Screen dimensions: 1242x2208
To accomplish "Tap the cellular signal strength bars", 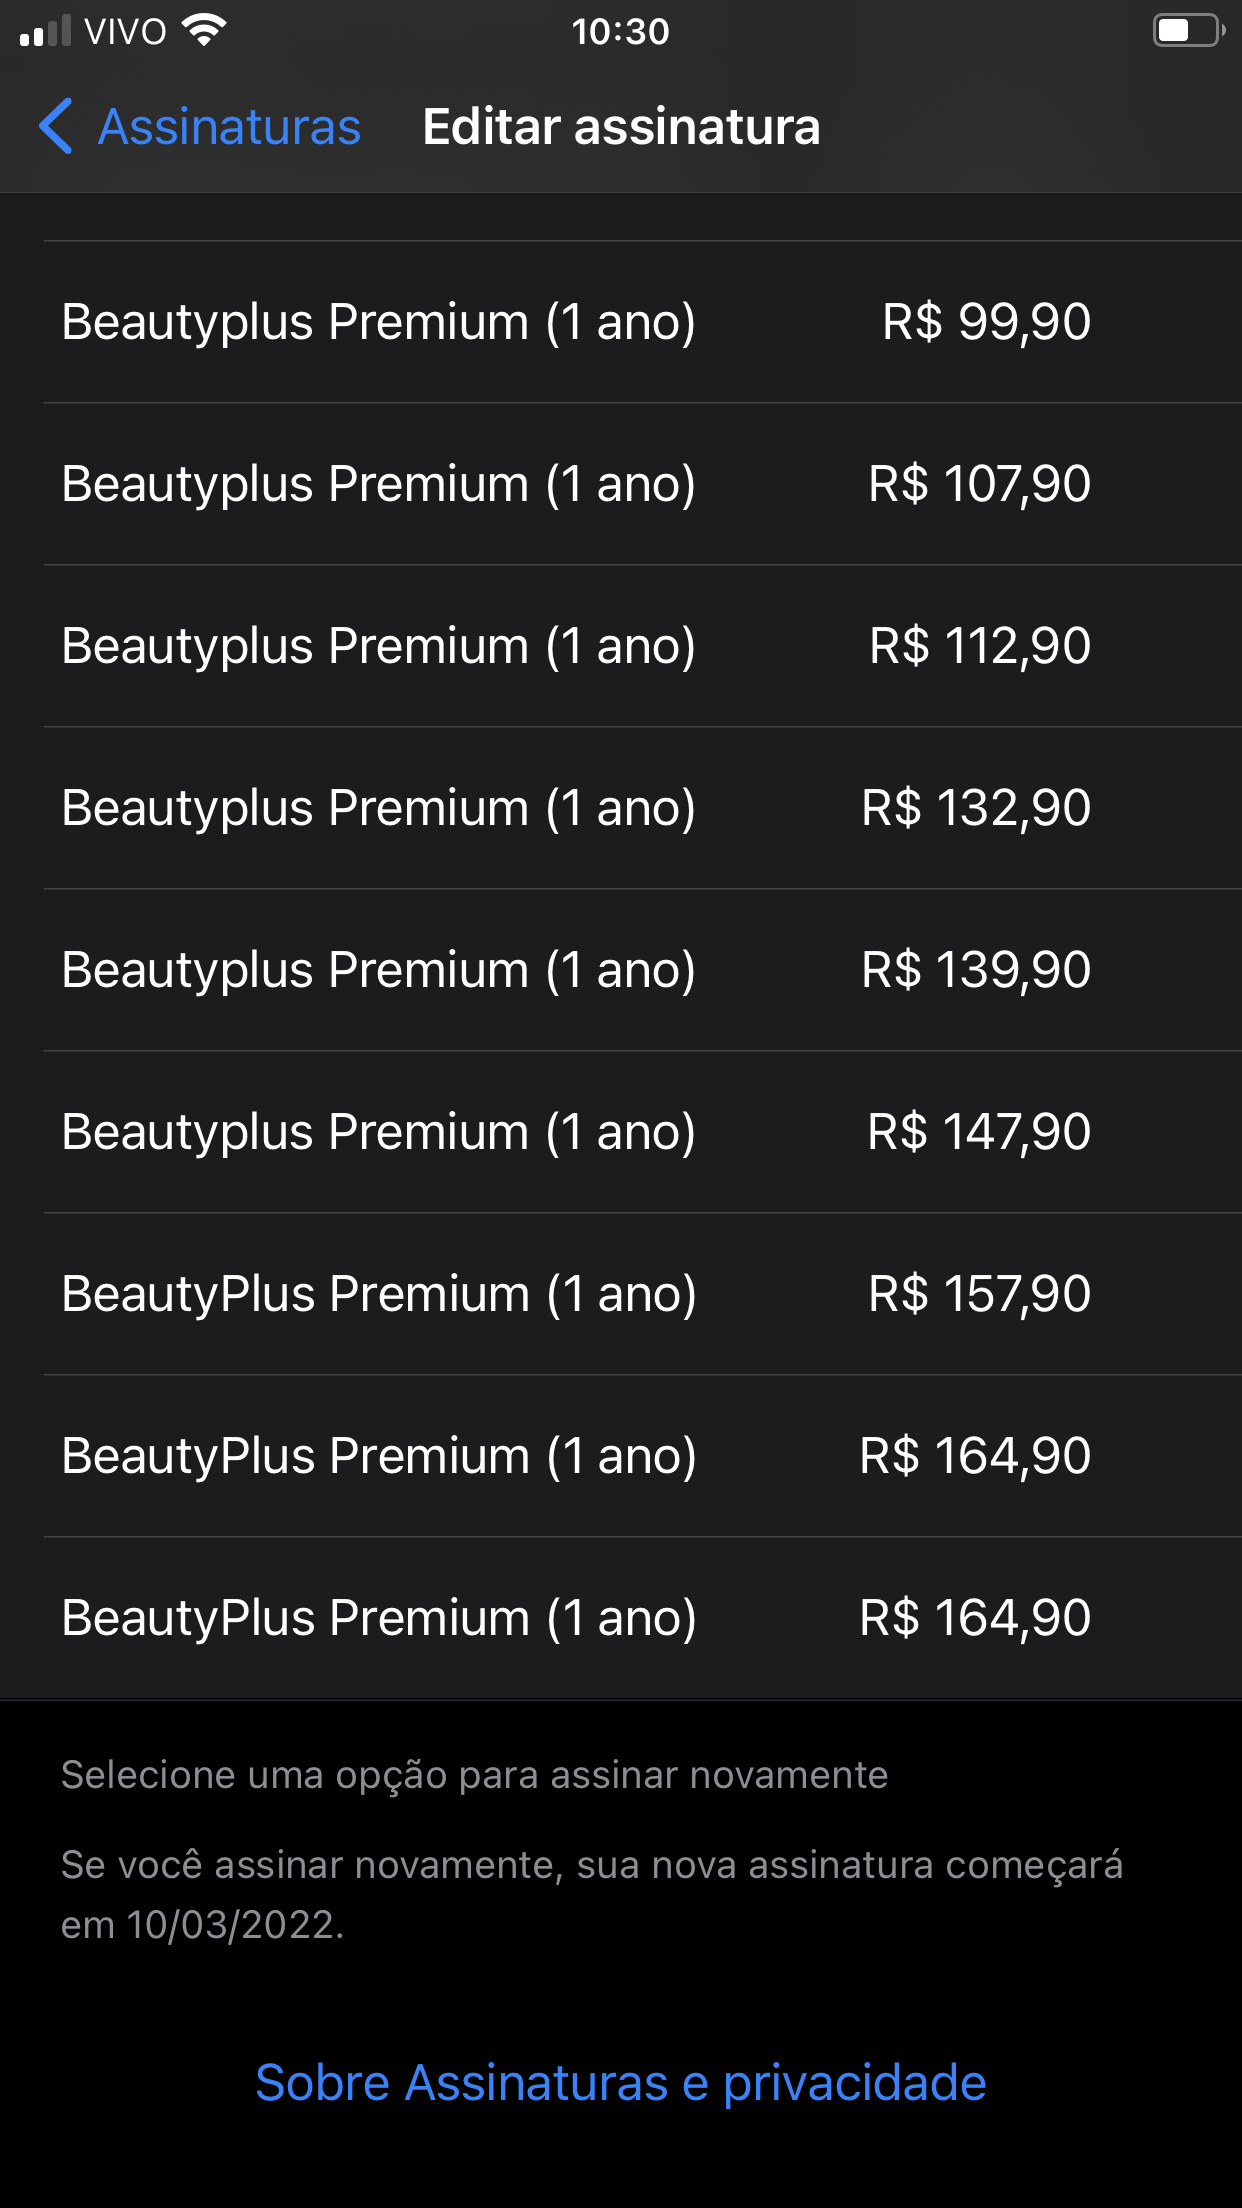I will click(x=45, y=31).
